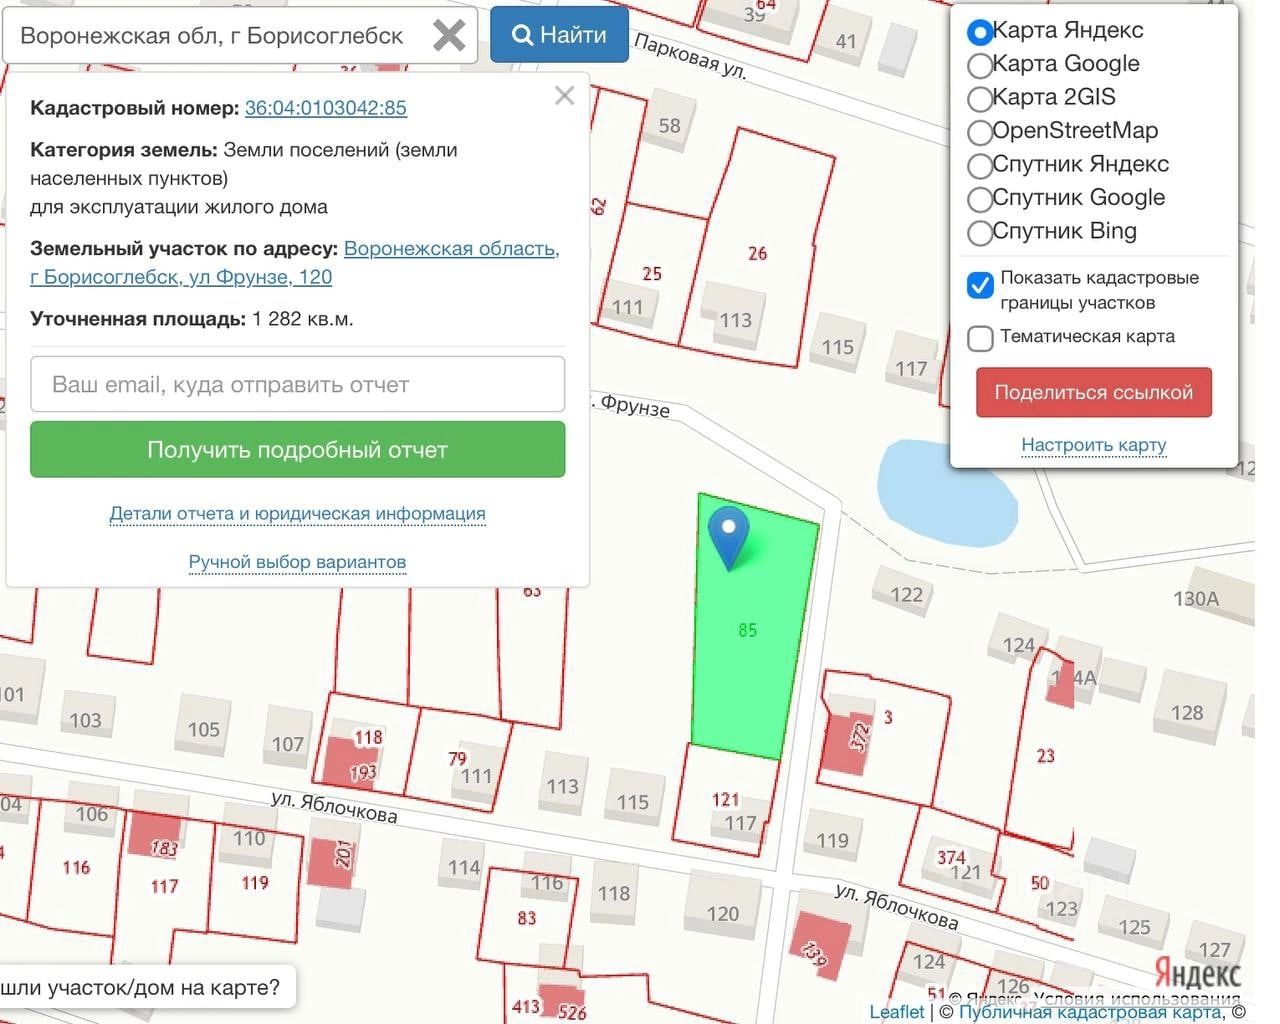Click red building 139 on map
1280x1024 pixels.
click(x=820, y=946)
